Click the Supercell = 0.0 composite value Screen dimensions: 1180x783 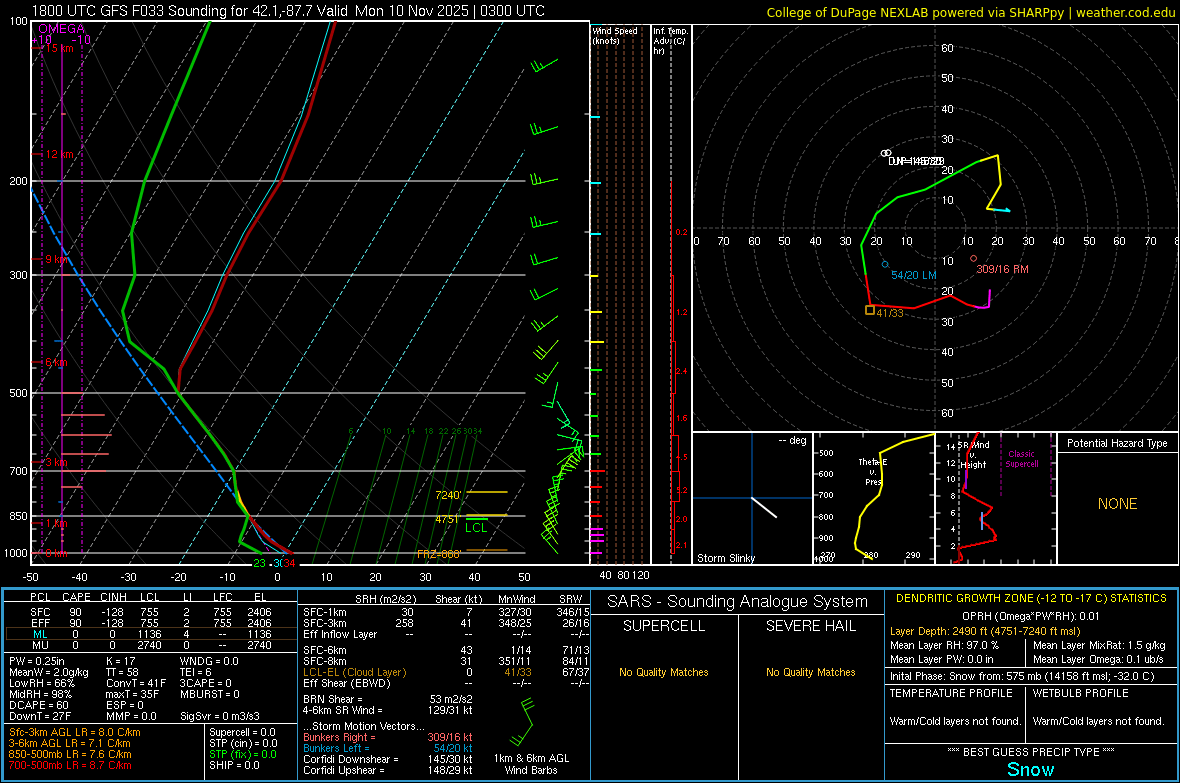[242, 732]
